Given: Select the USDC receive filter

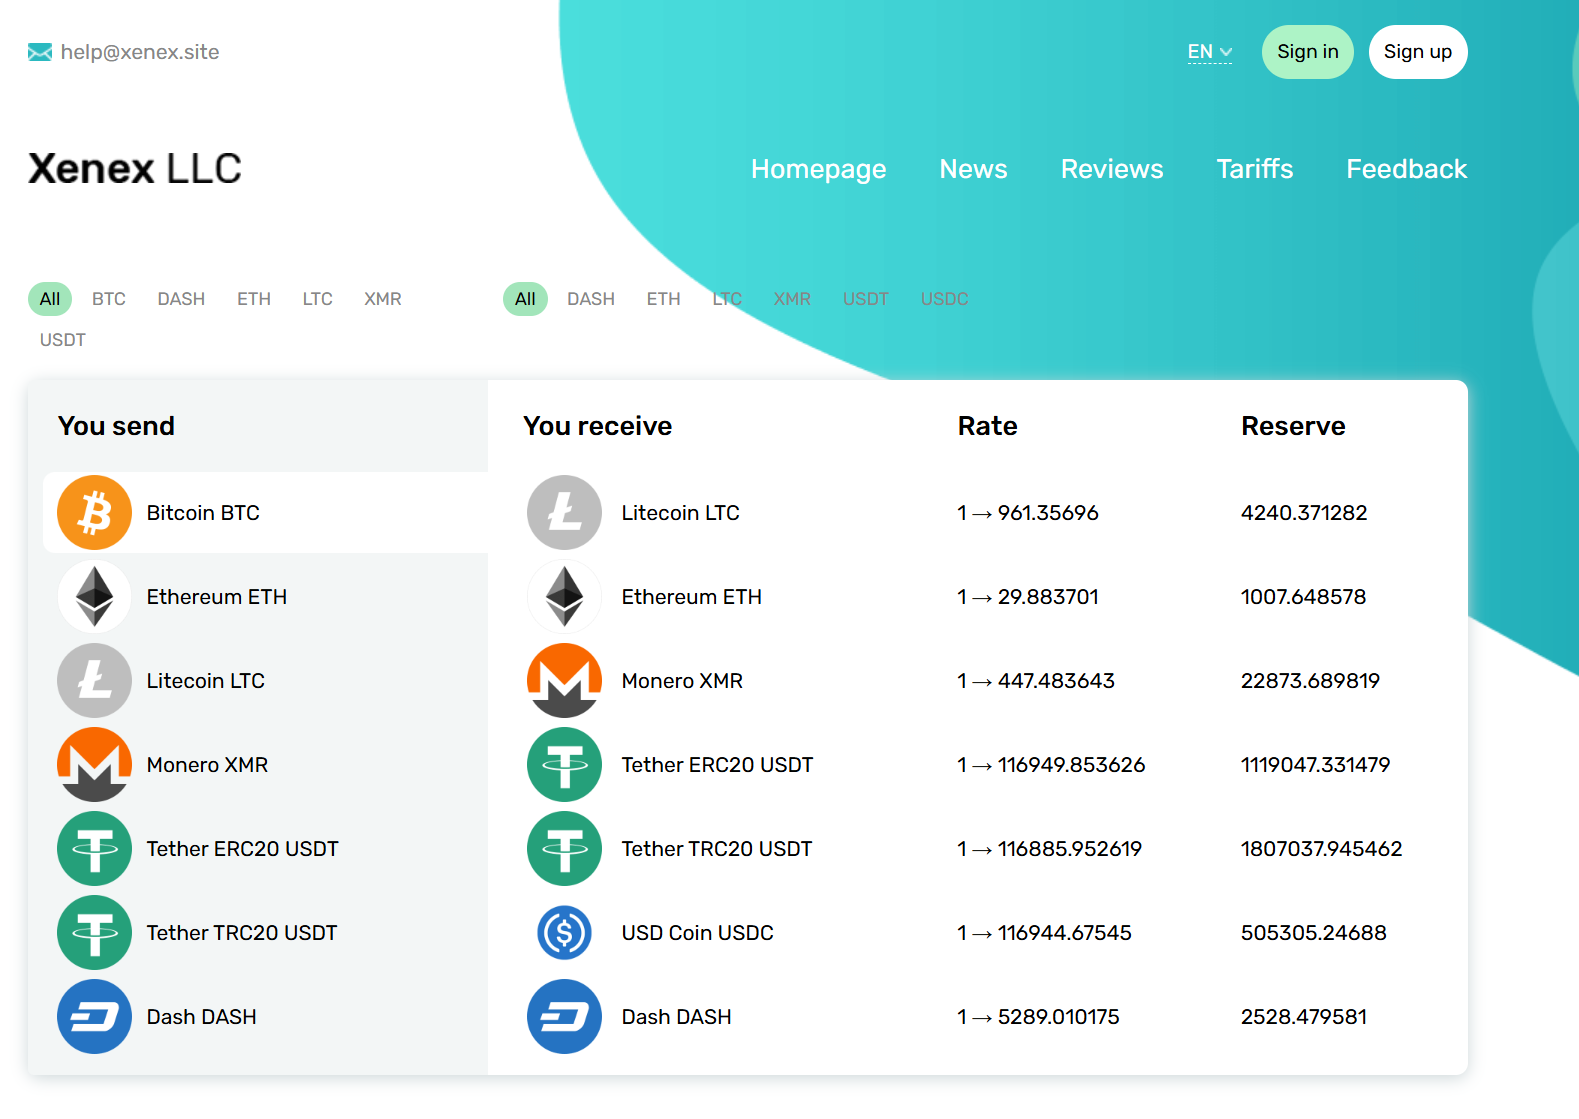Looking at the screenshot, I should click(945, 299).
